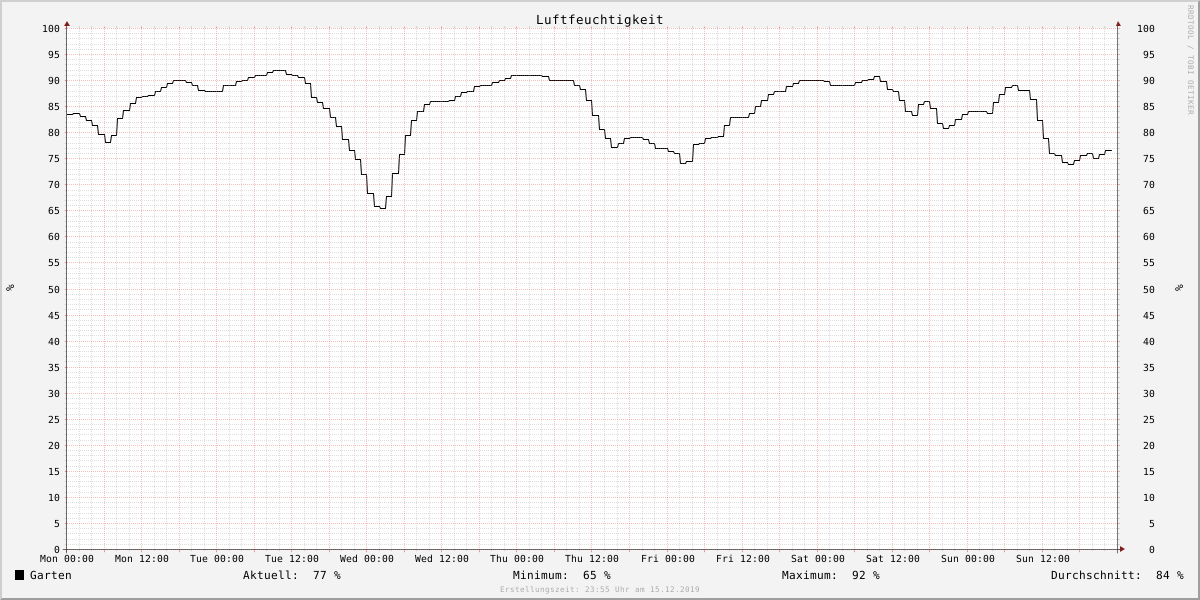Click the Sat 00:00 time axis label
This screenshot has height=600, width=1200.
818,559
